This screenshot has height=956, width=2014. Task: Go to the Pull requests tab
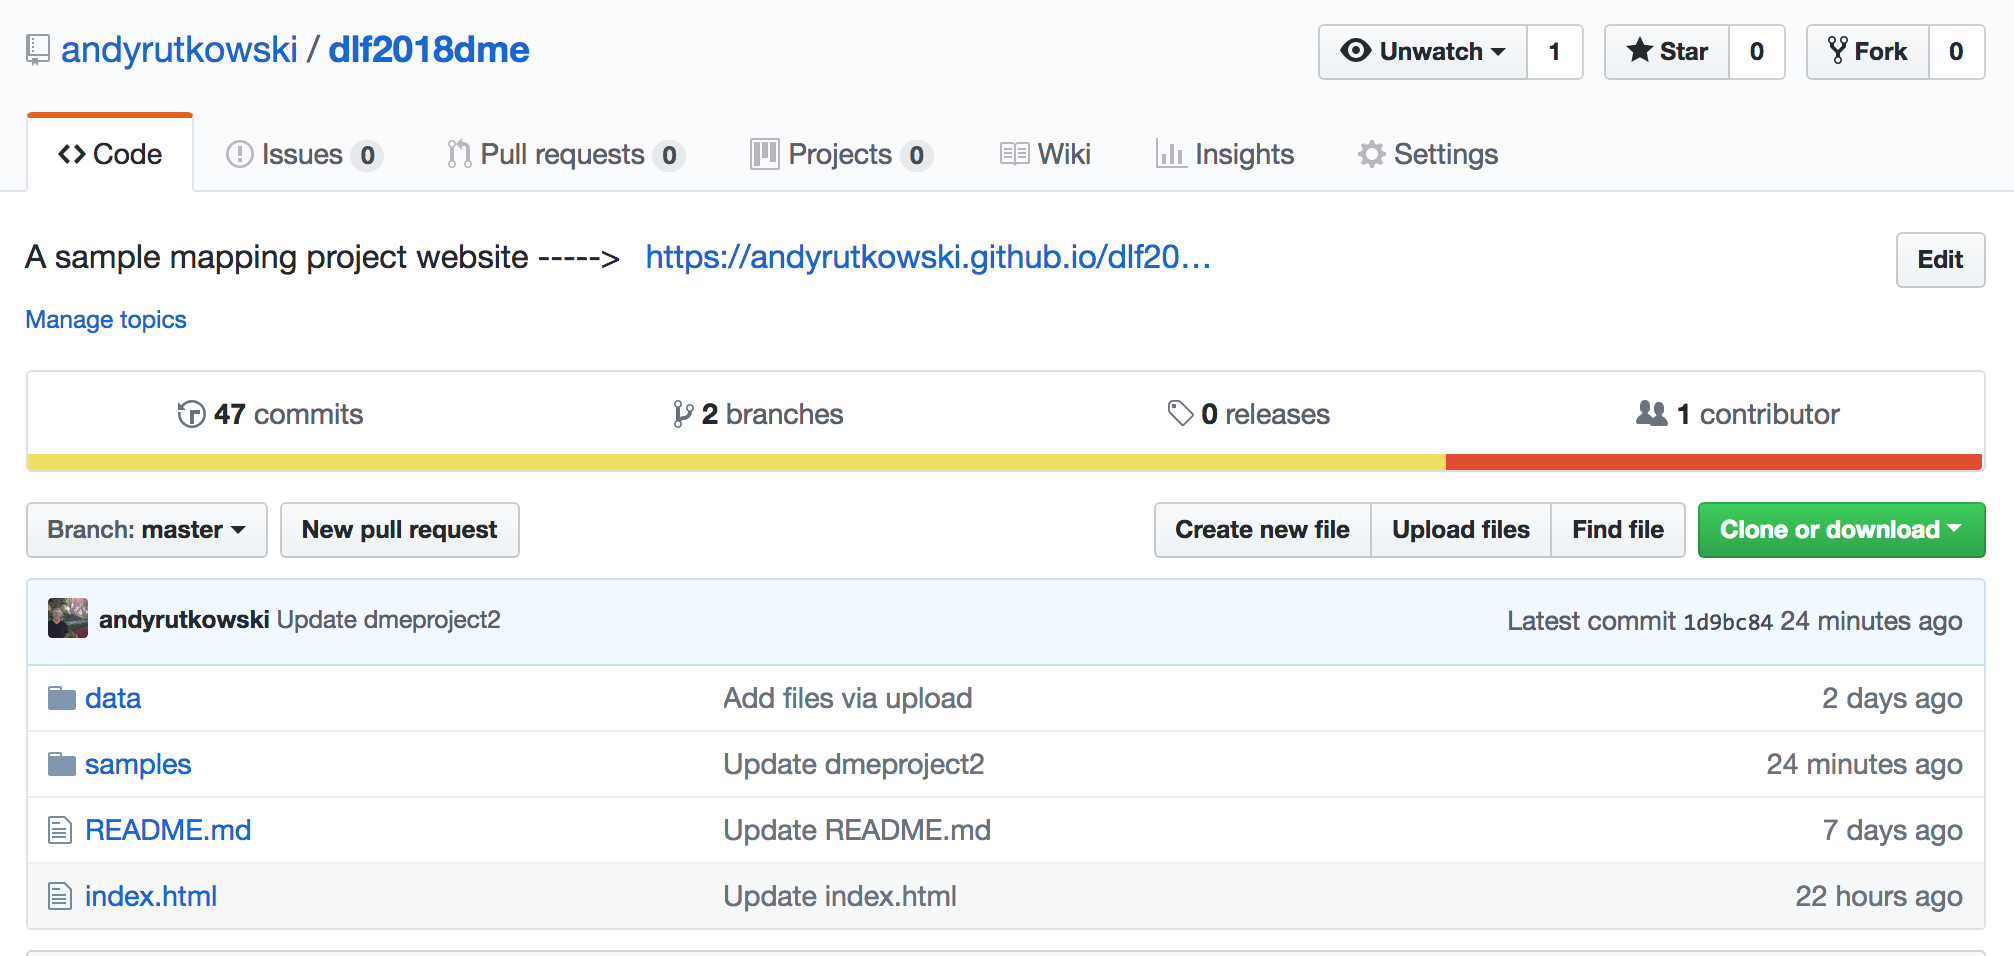tap(565, 154)
